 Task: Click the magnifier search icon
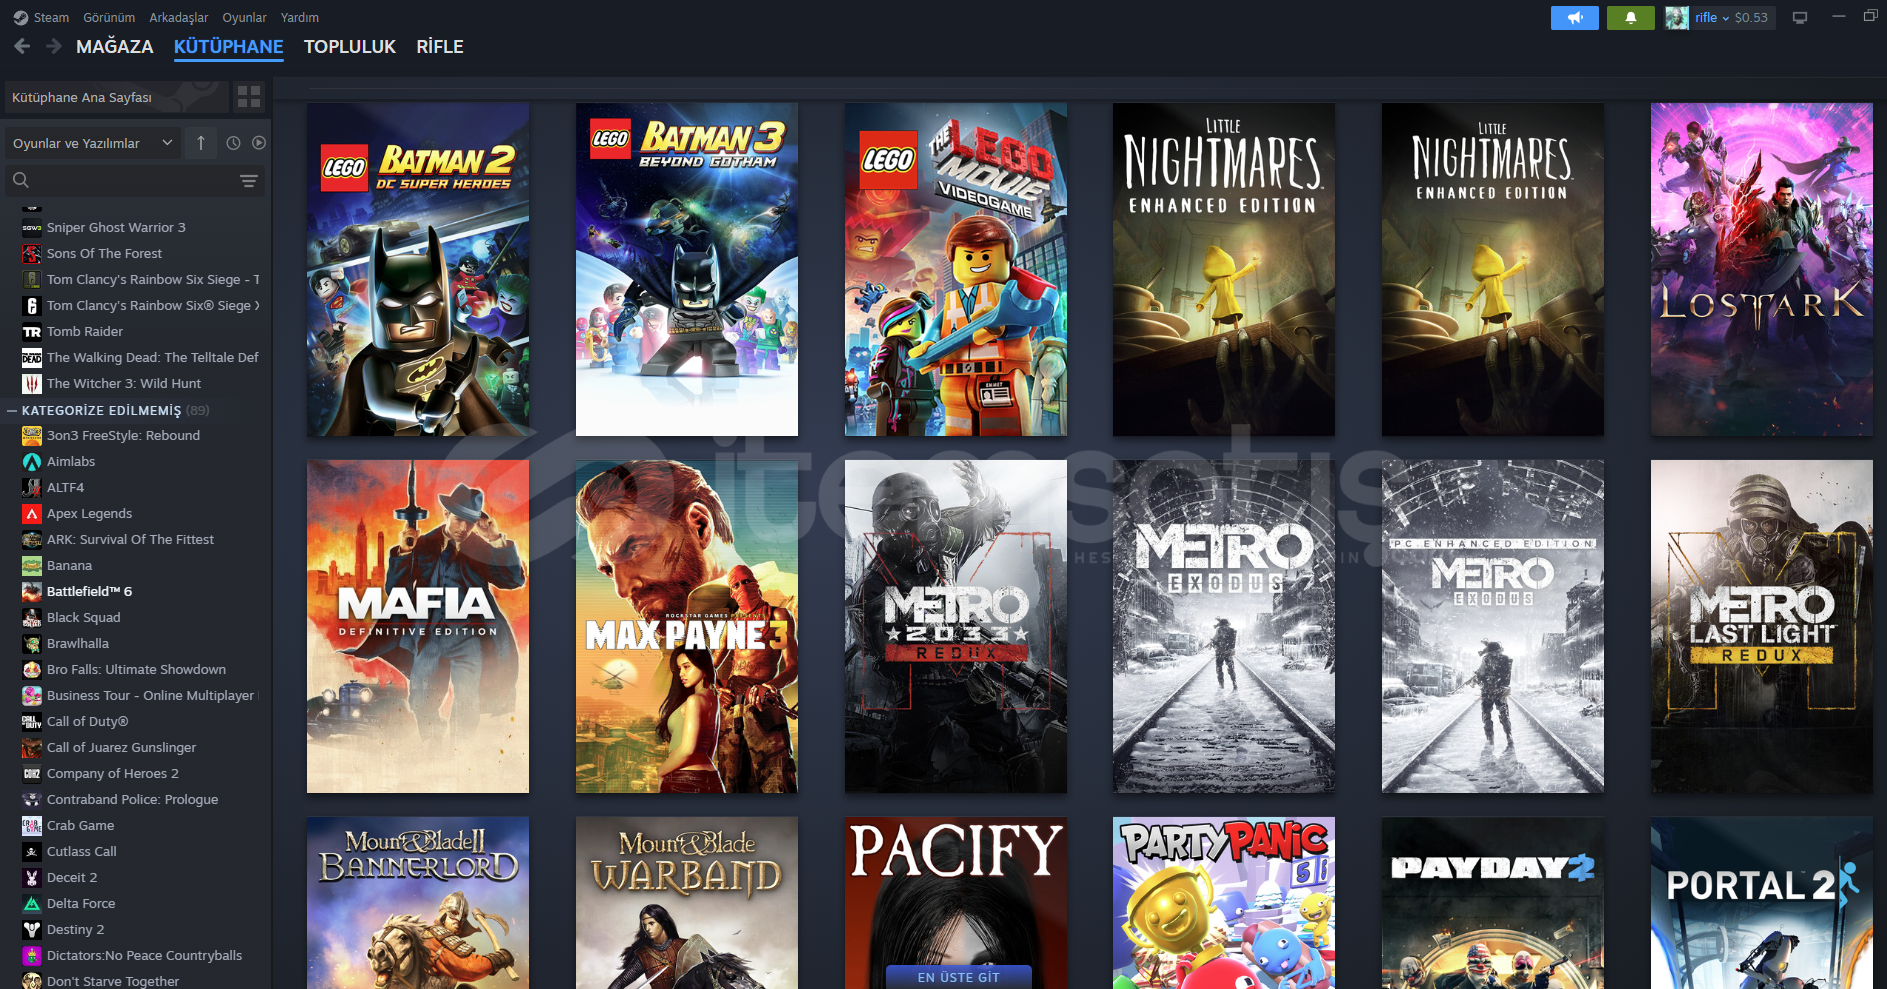click(21, 180)
